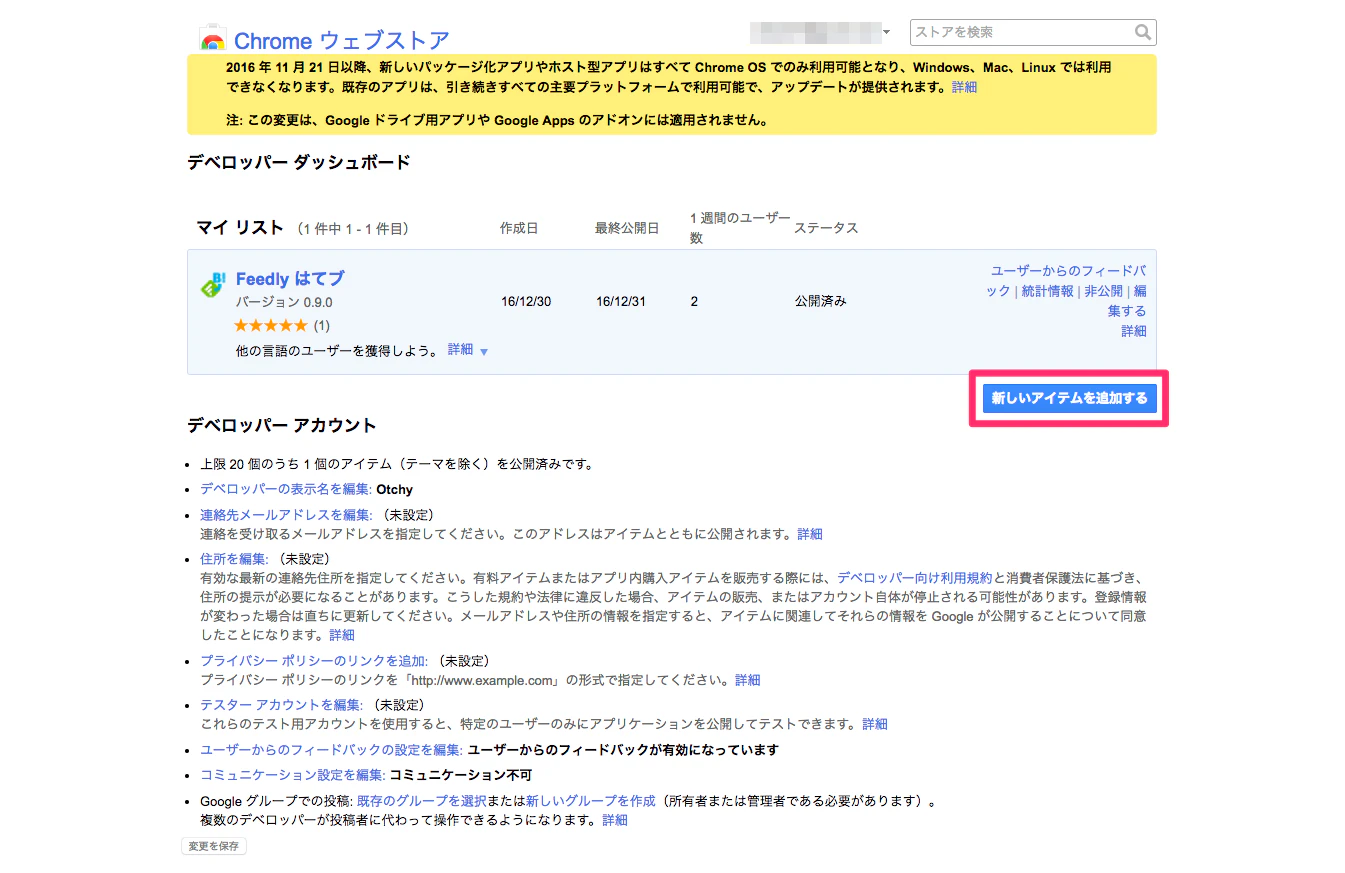Click the 作成日 column header
The height and width of the screenshot is (873, 1345).
(x=519, y=228)
